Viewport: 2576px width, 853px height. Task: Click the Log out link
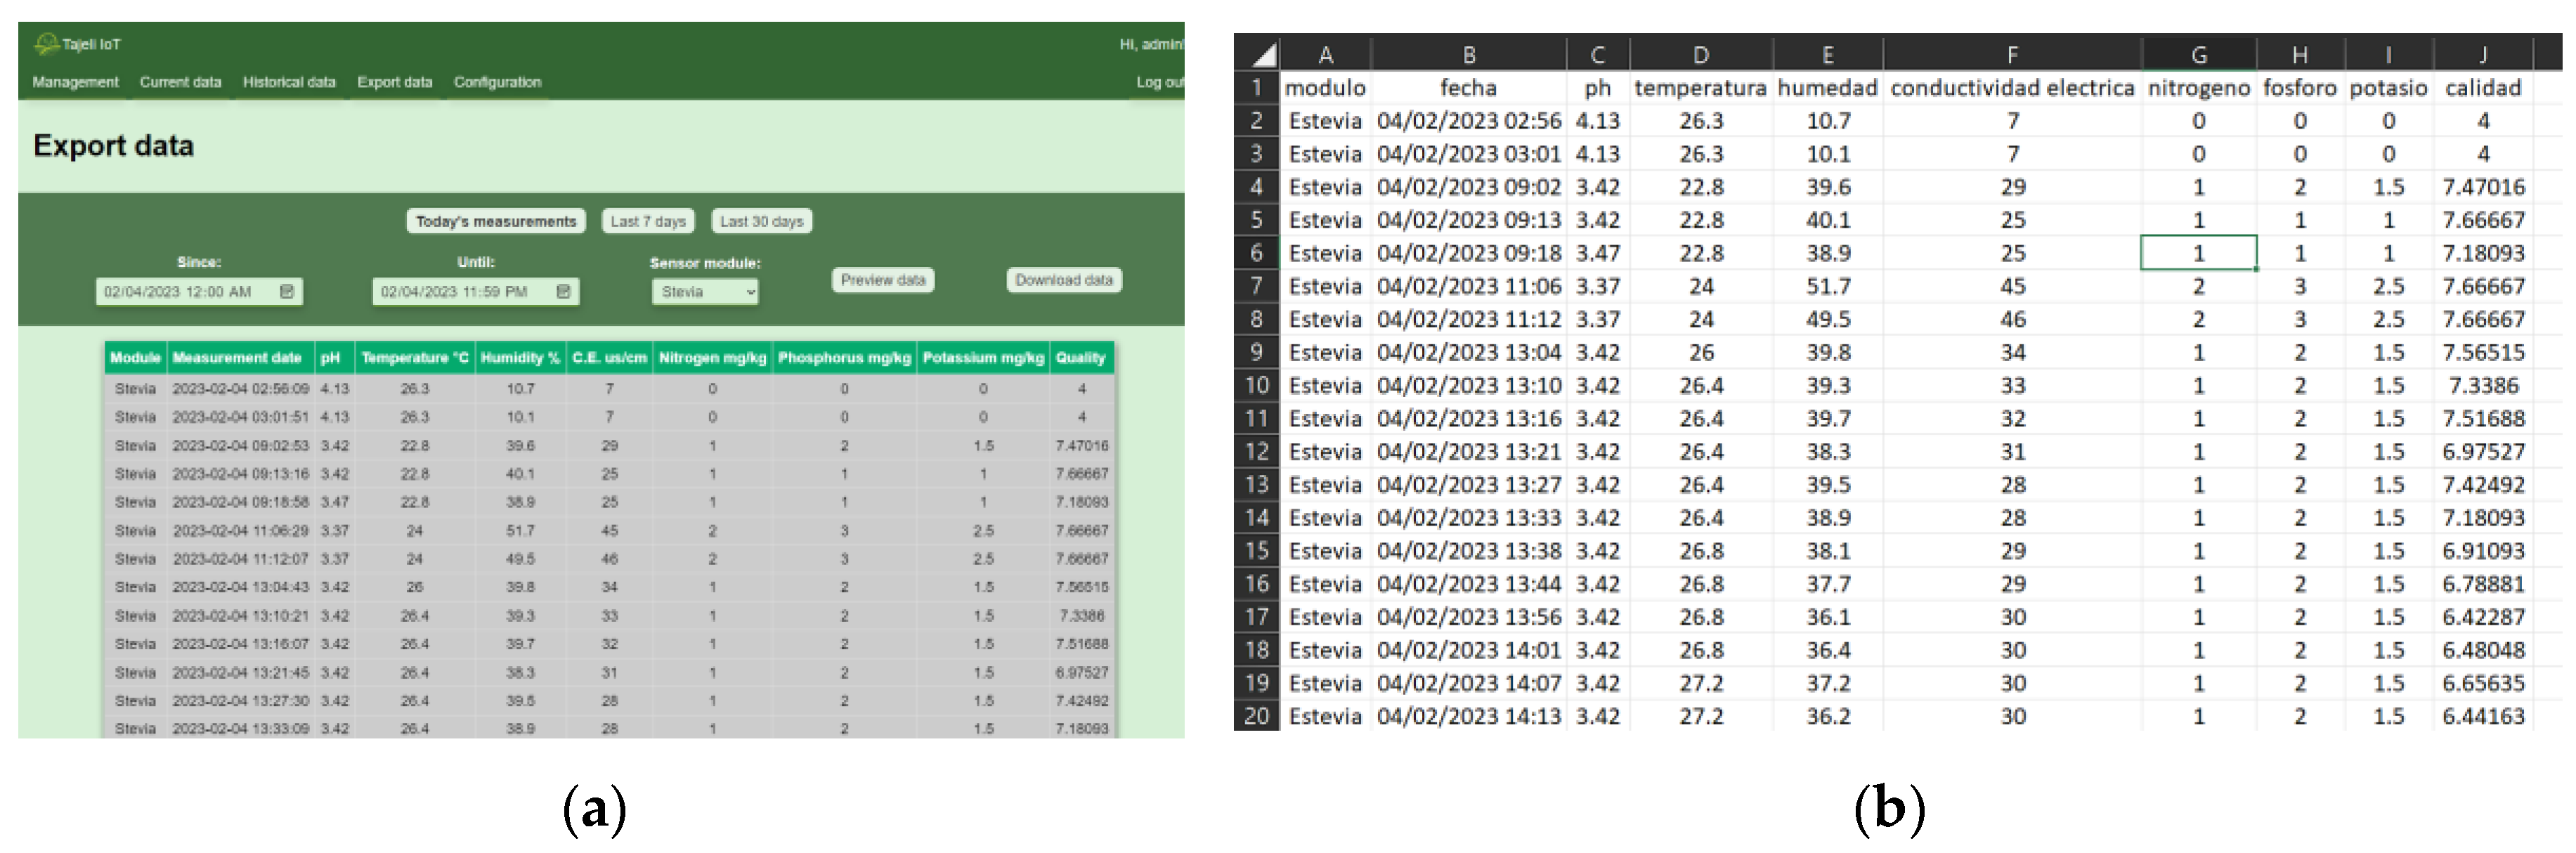[x=1160, y=82]
